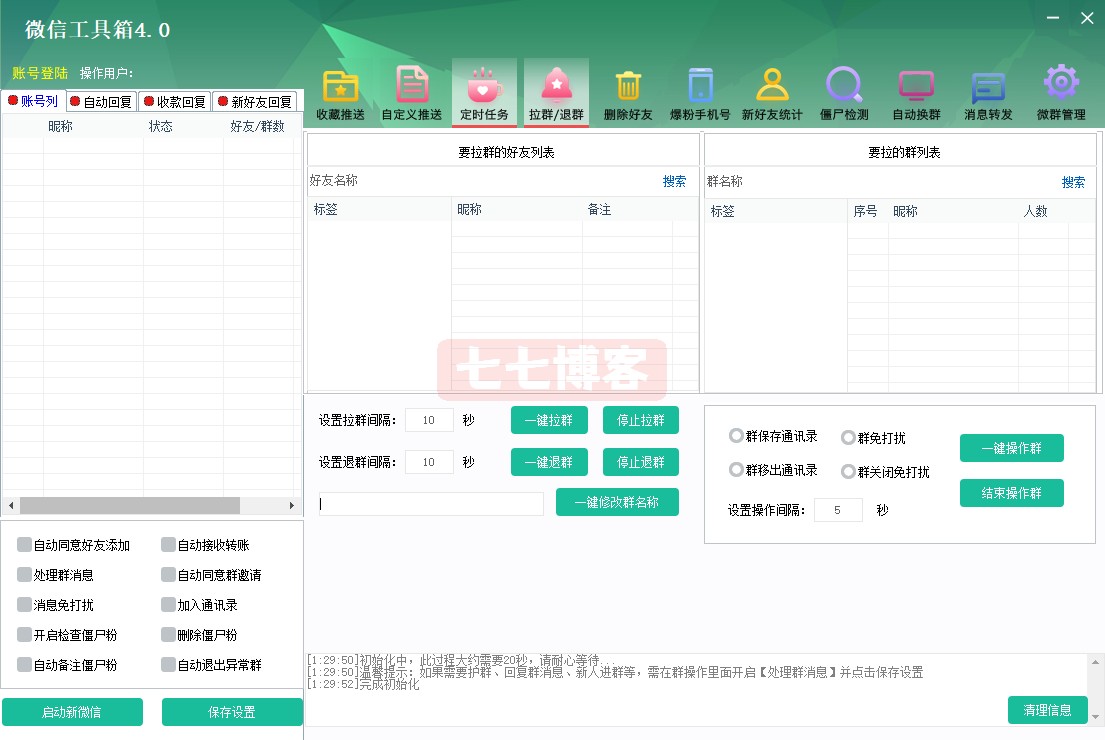
Task: Click the account list scroll left arrow
Action: pyautogui.click(x=11, y=505)
